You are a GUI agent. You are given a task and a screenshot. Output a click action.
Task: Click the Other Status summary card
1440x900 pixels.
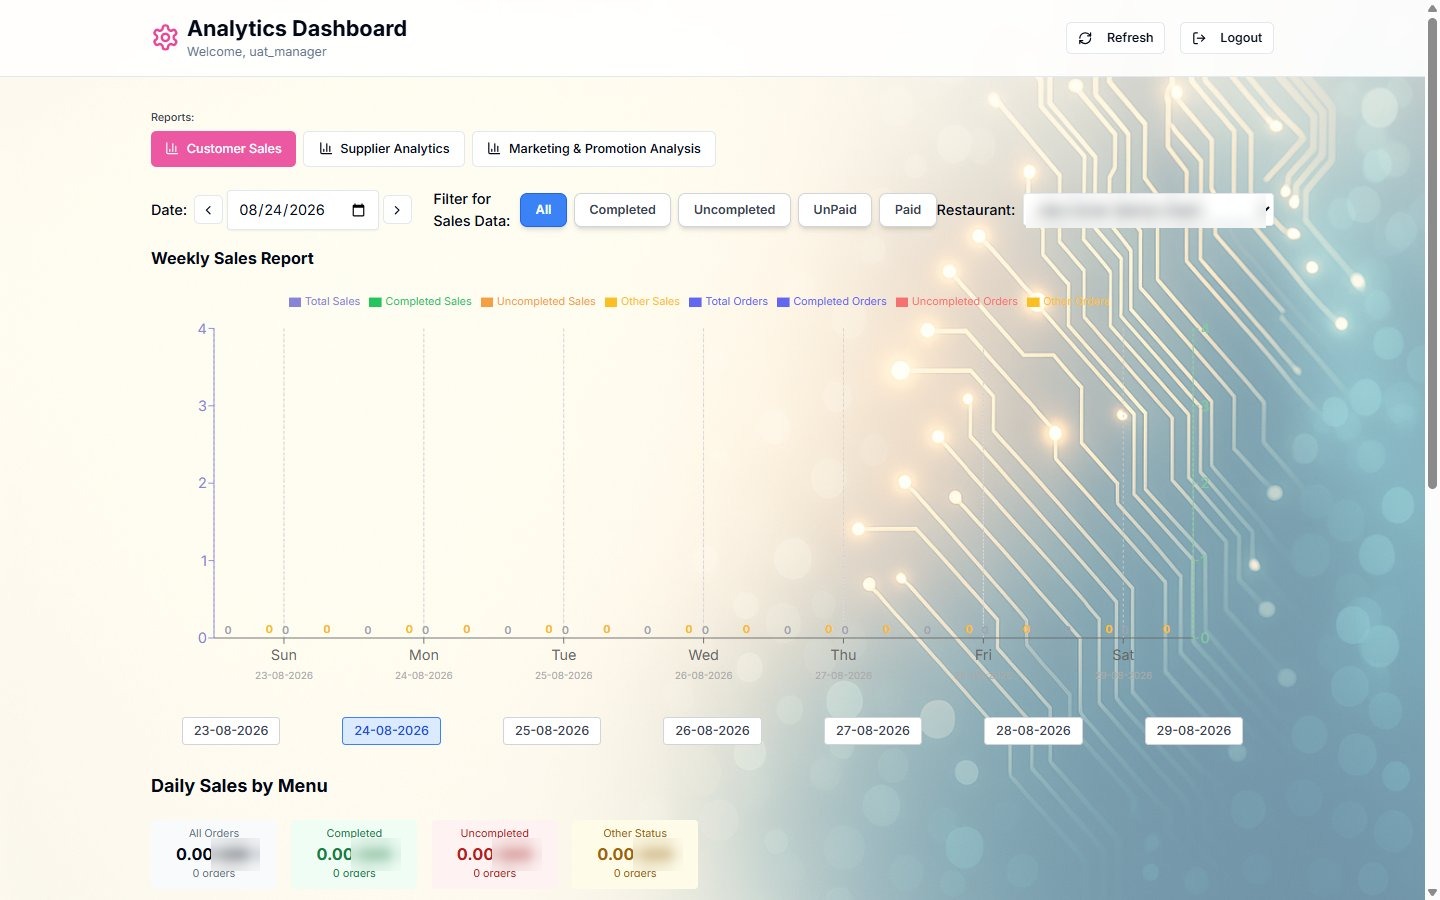tap(635, 854)
